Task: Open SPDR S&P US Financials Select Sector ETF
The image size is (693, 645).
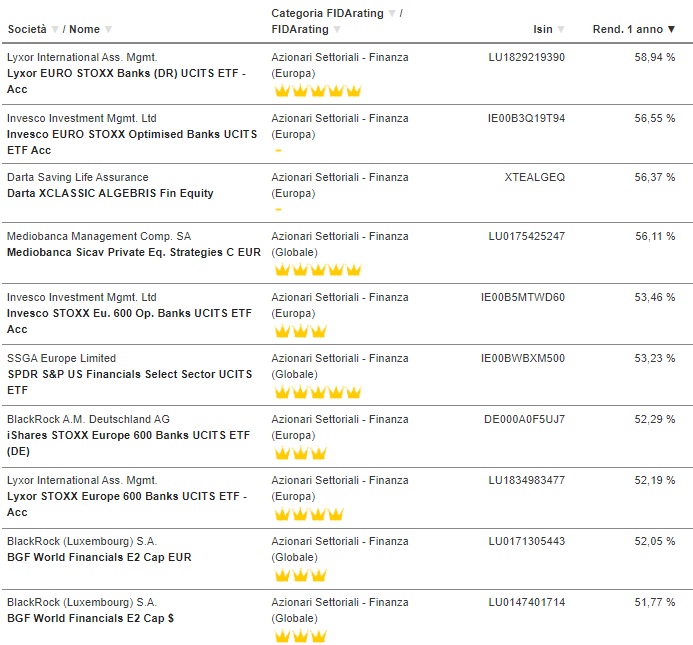Action: (129, 382)
